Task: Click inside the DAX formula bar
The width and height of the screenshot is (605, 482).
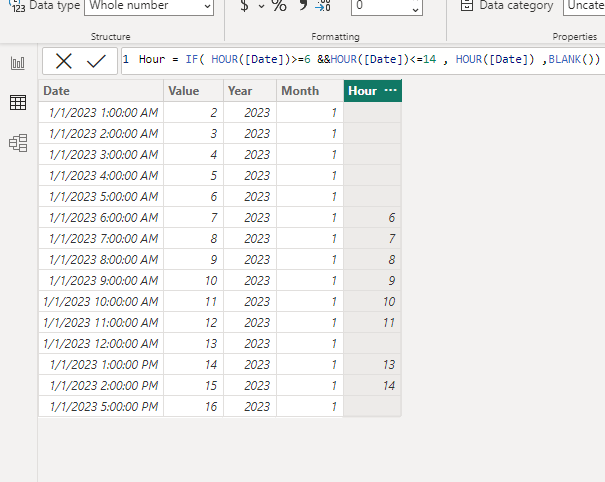Action: [363, 59]
